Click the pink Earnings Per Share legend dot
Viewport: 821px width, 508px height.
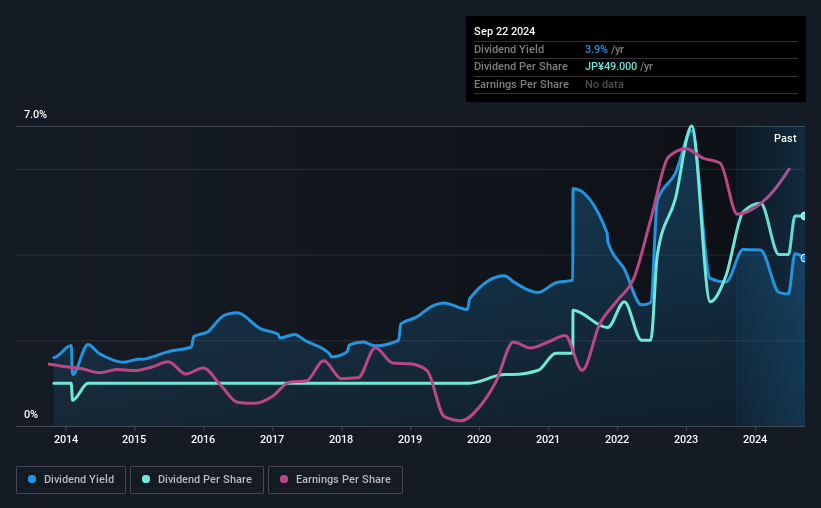pos(284,479)
